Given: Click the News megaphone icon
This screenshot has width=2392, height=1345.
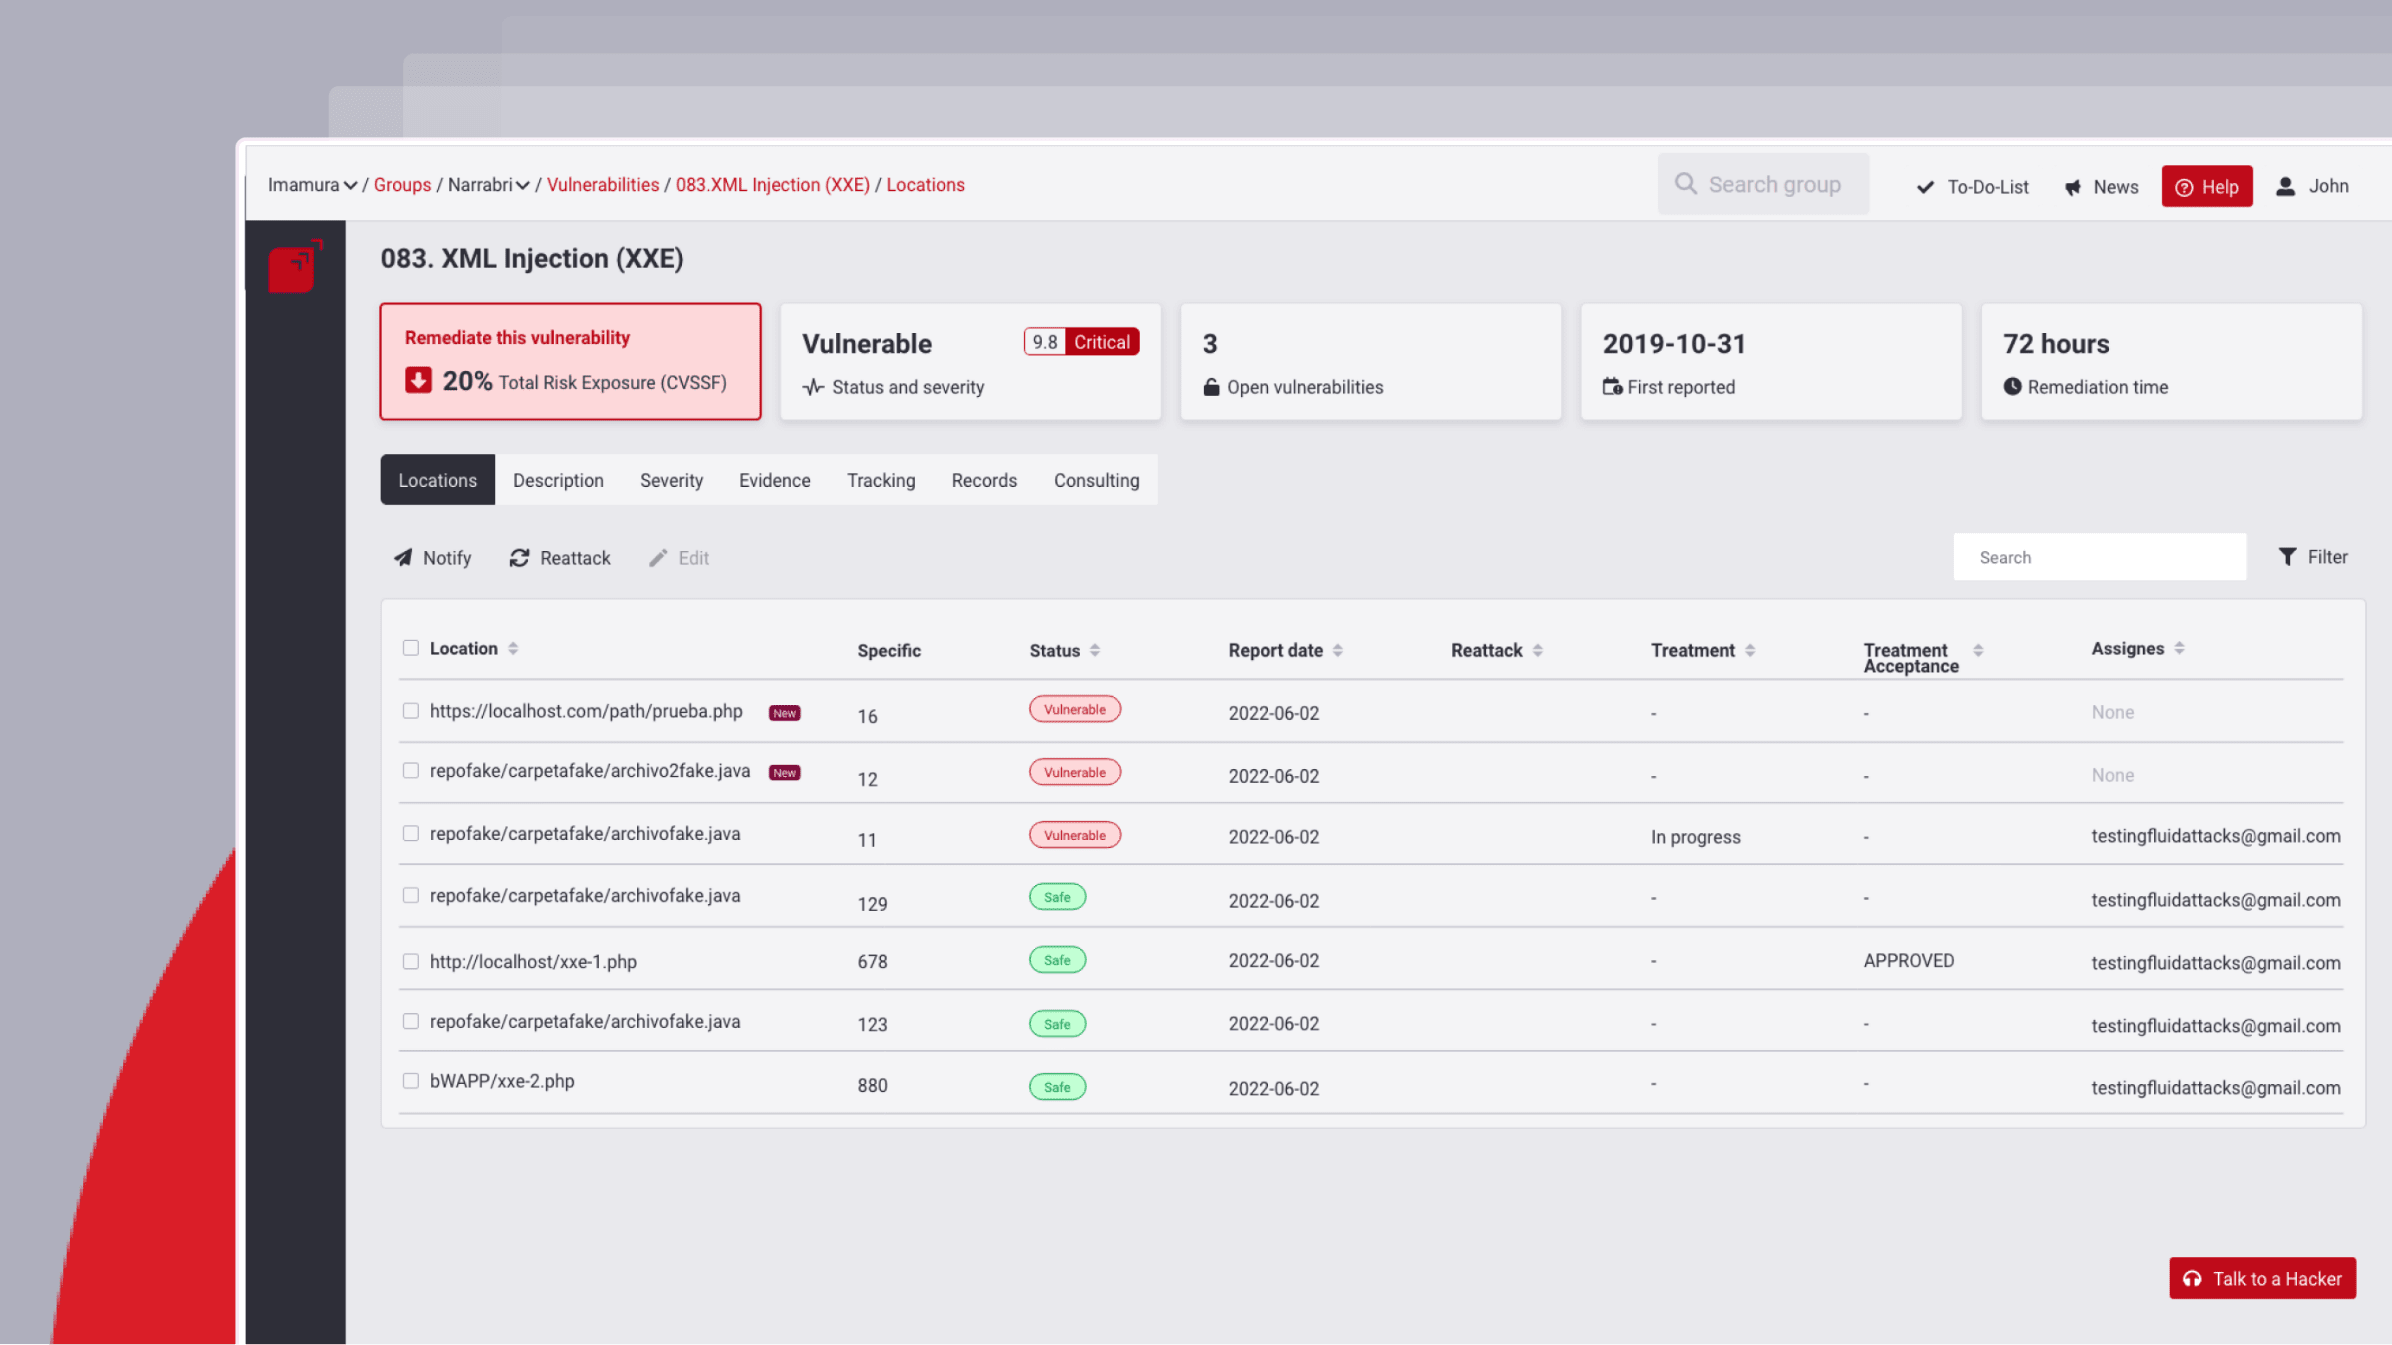Looking at the screenshot, I should pos(2073,187).
